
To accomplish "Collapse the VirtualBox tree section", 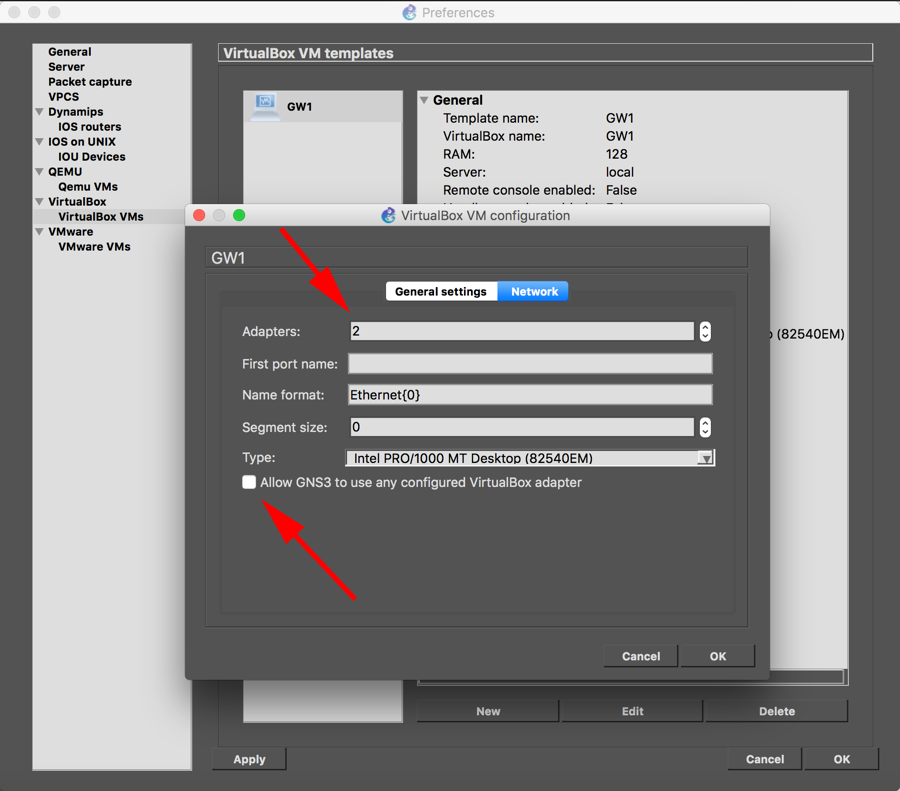I will point(40,201).
